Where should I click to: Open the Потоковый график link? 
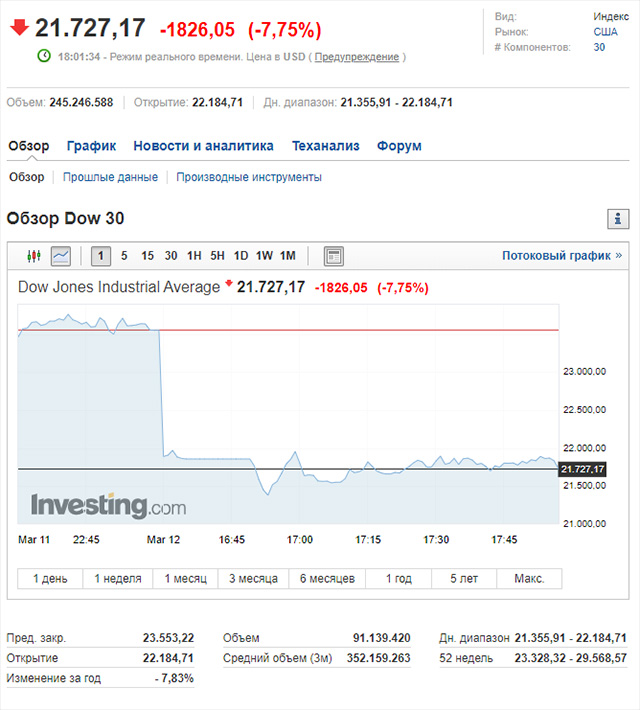coord(561,256)
